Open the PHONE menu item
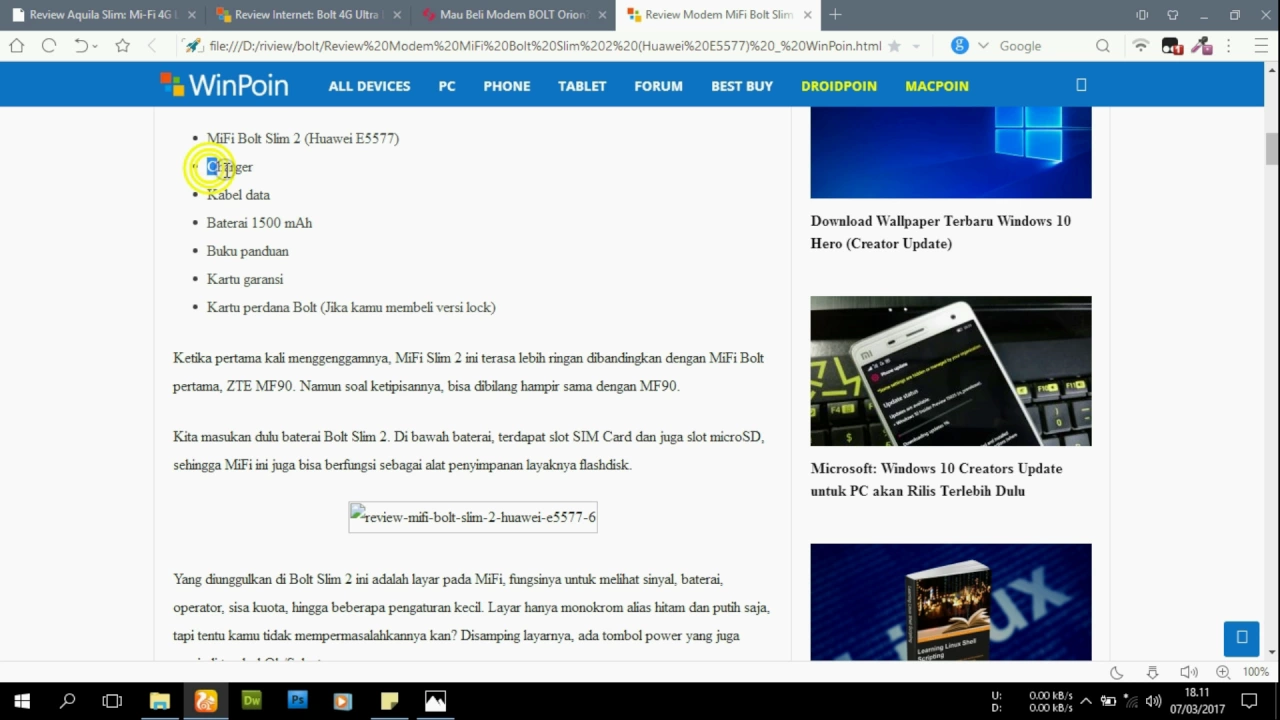This screenshot has width=1280, height=720. coord(507,86)
